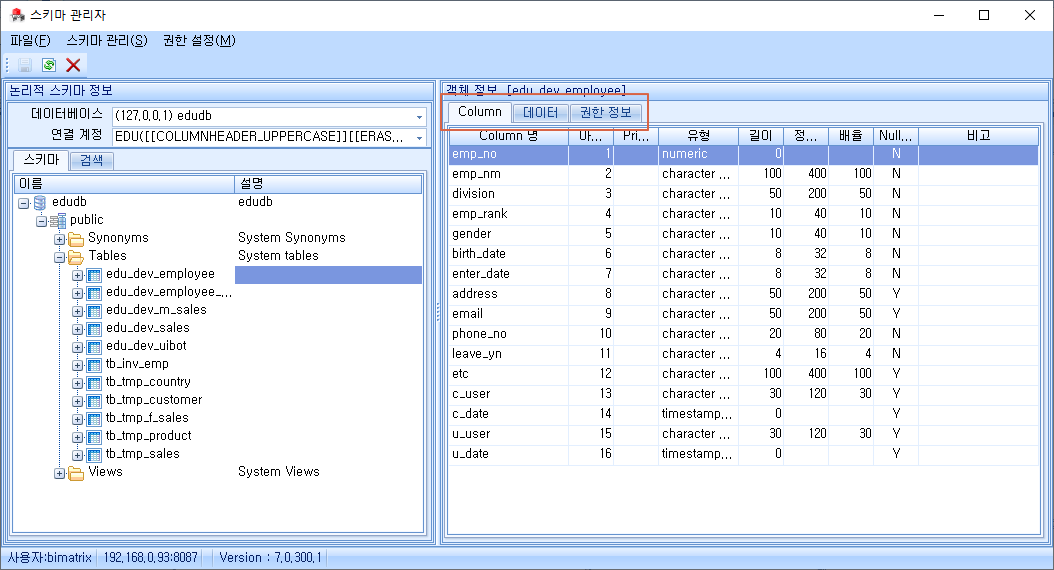Expand the tb_tmp_sales table node

(x=78, y=456)
